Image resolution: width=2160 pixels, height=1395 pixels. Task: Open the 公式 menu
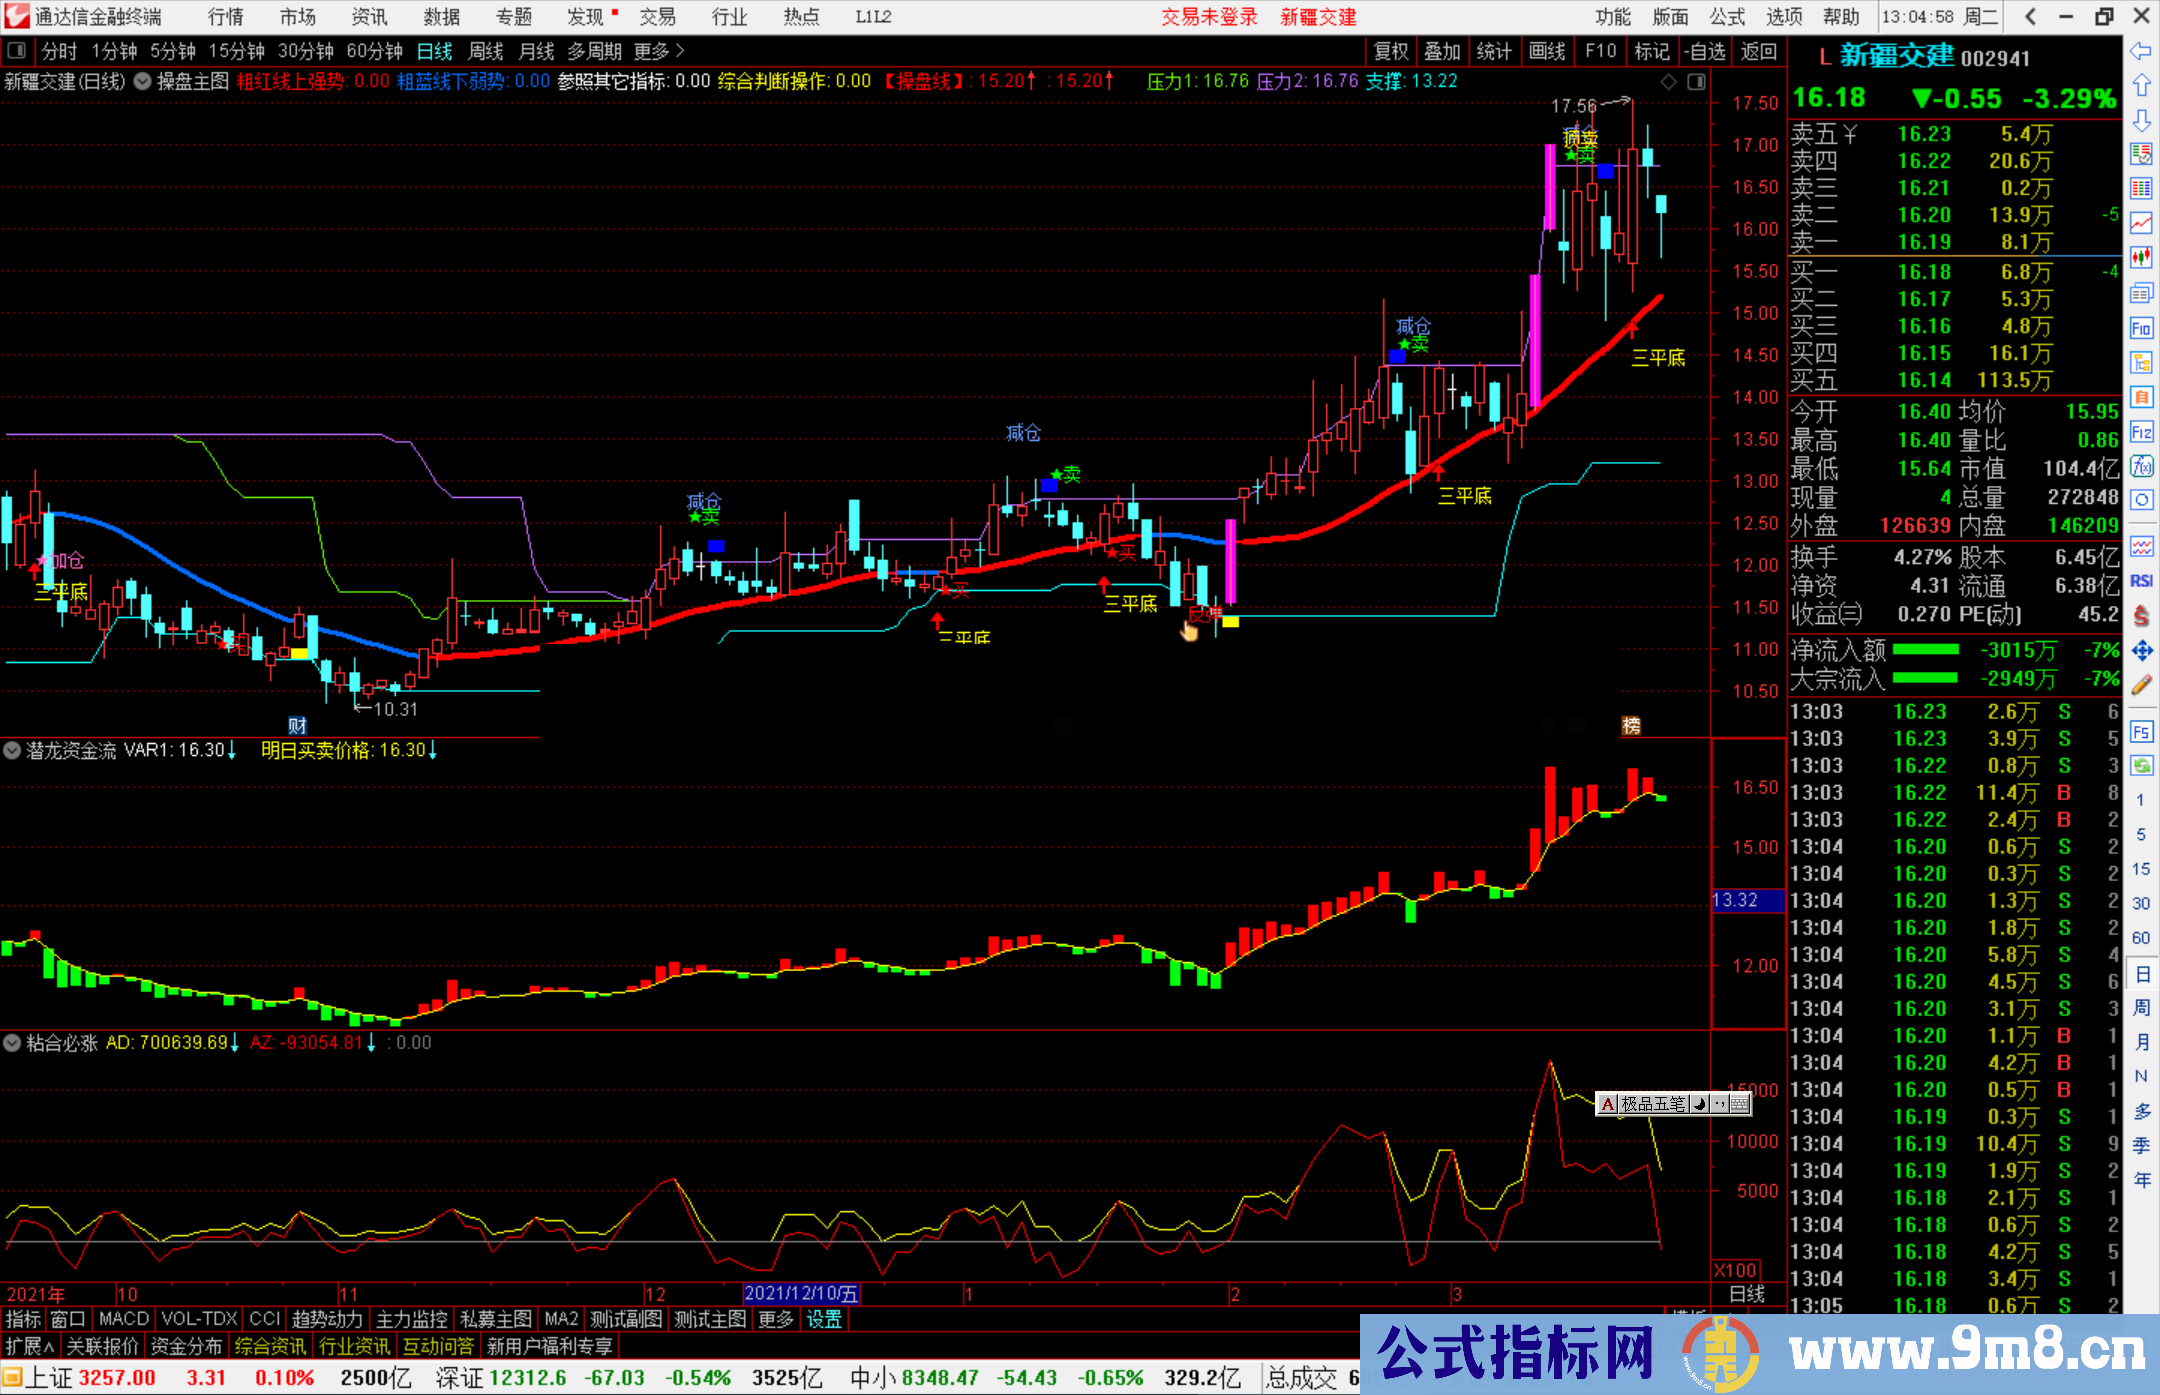tap(1727, 17)
